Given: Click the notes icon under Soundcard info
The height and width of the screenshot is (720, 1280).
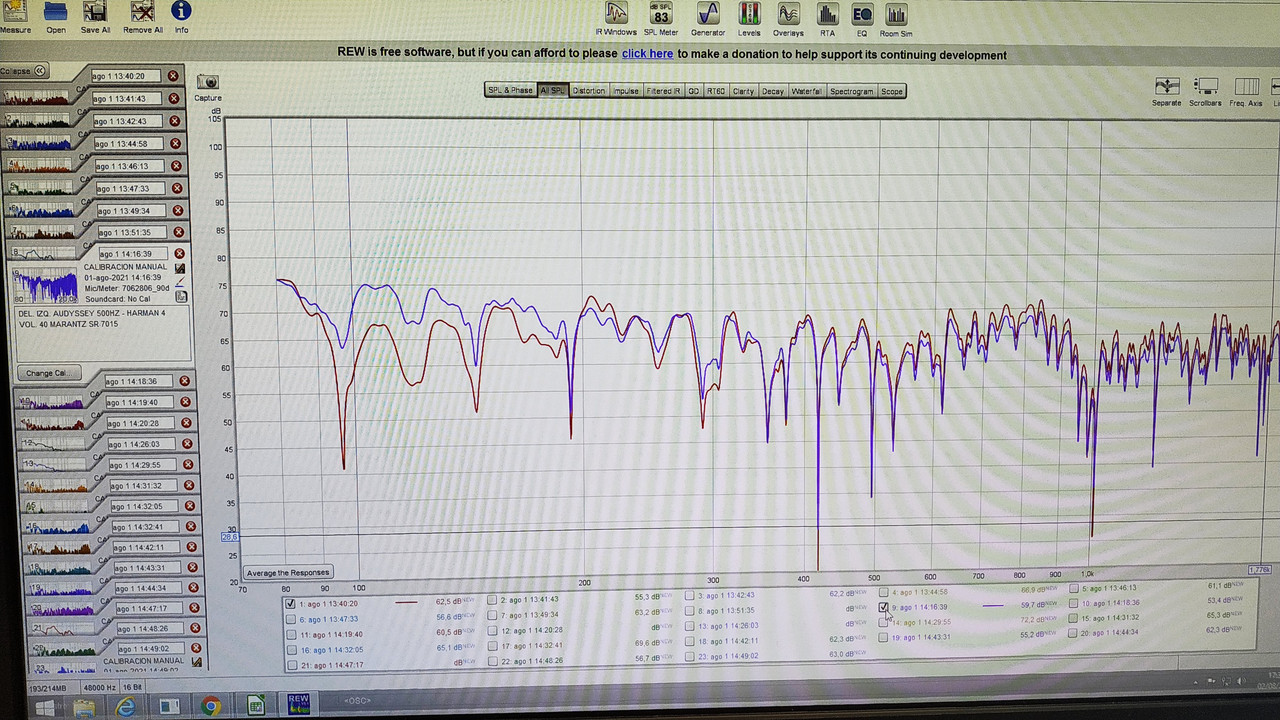Looking at the screenshot, I should pyautogui.click(x=181, y=296).
